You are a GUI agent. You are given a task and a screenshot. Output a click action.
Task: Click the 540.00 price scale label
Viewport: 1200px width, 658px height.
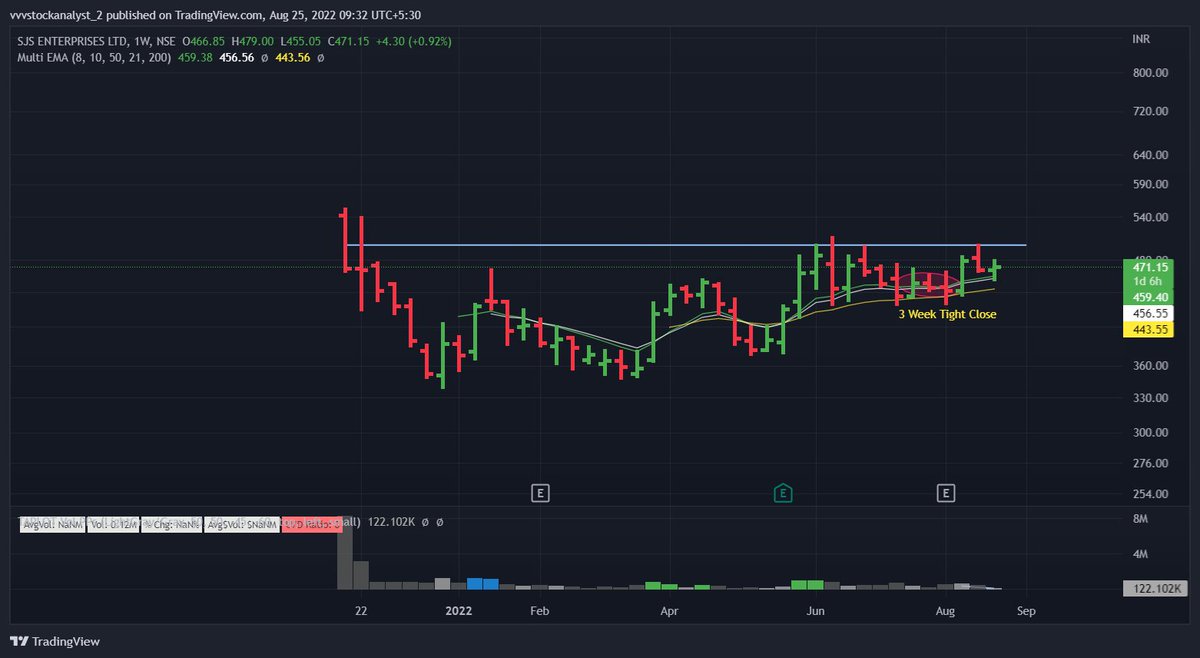click(x=1150, y=217)
